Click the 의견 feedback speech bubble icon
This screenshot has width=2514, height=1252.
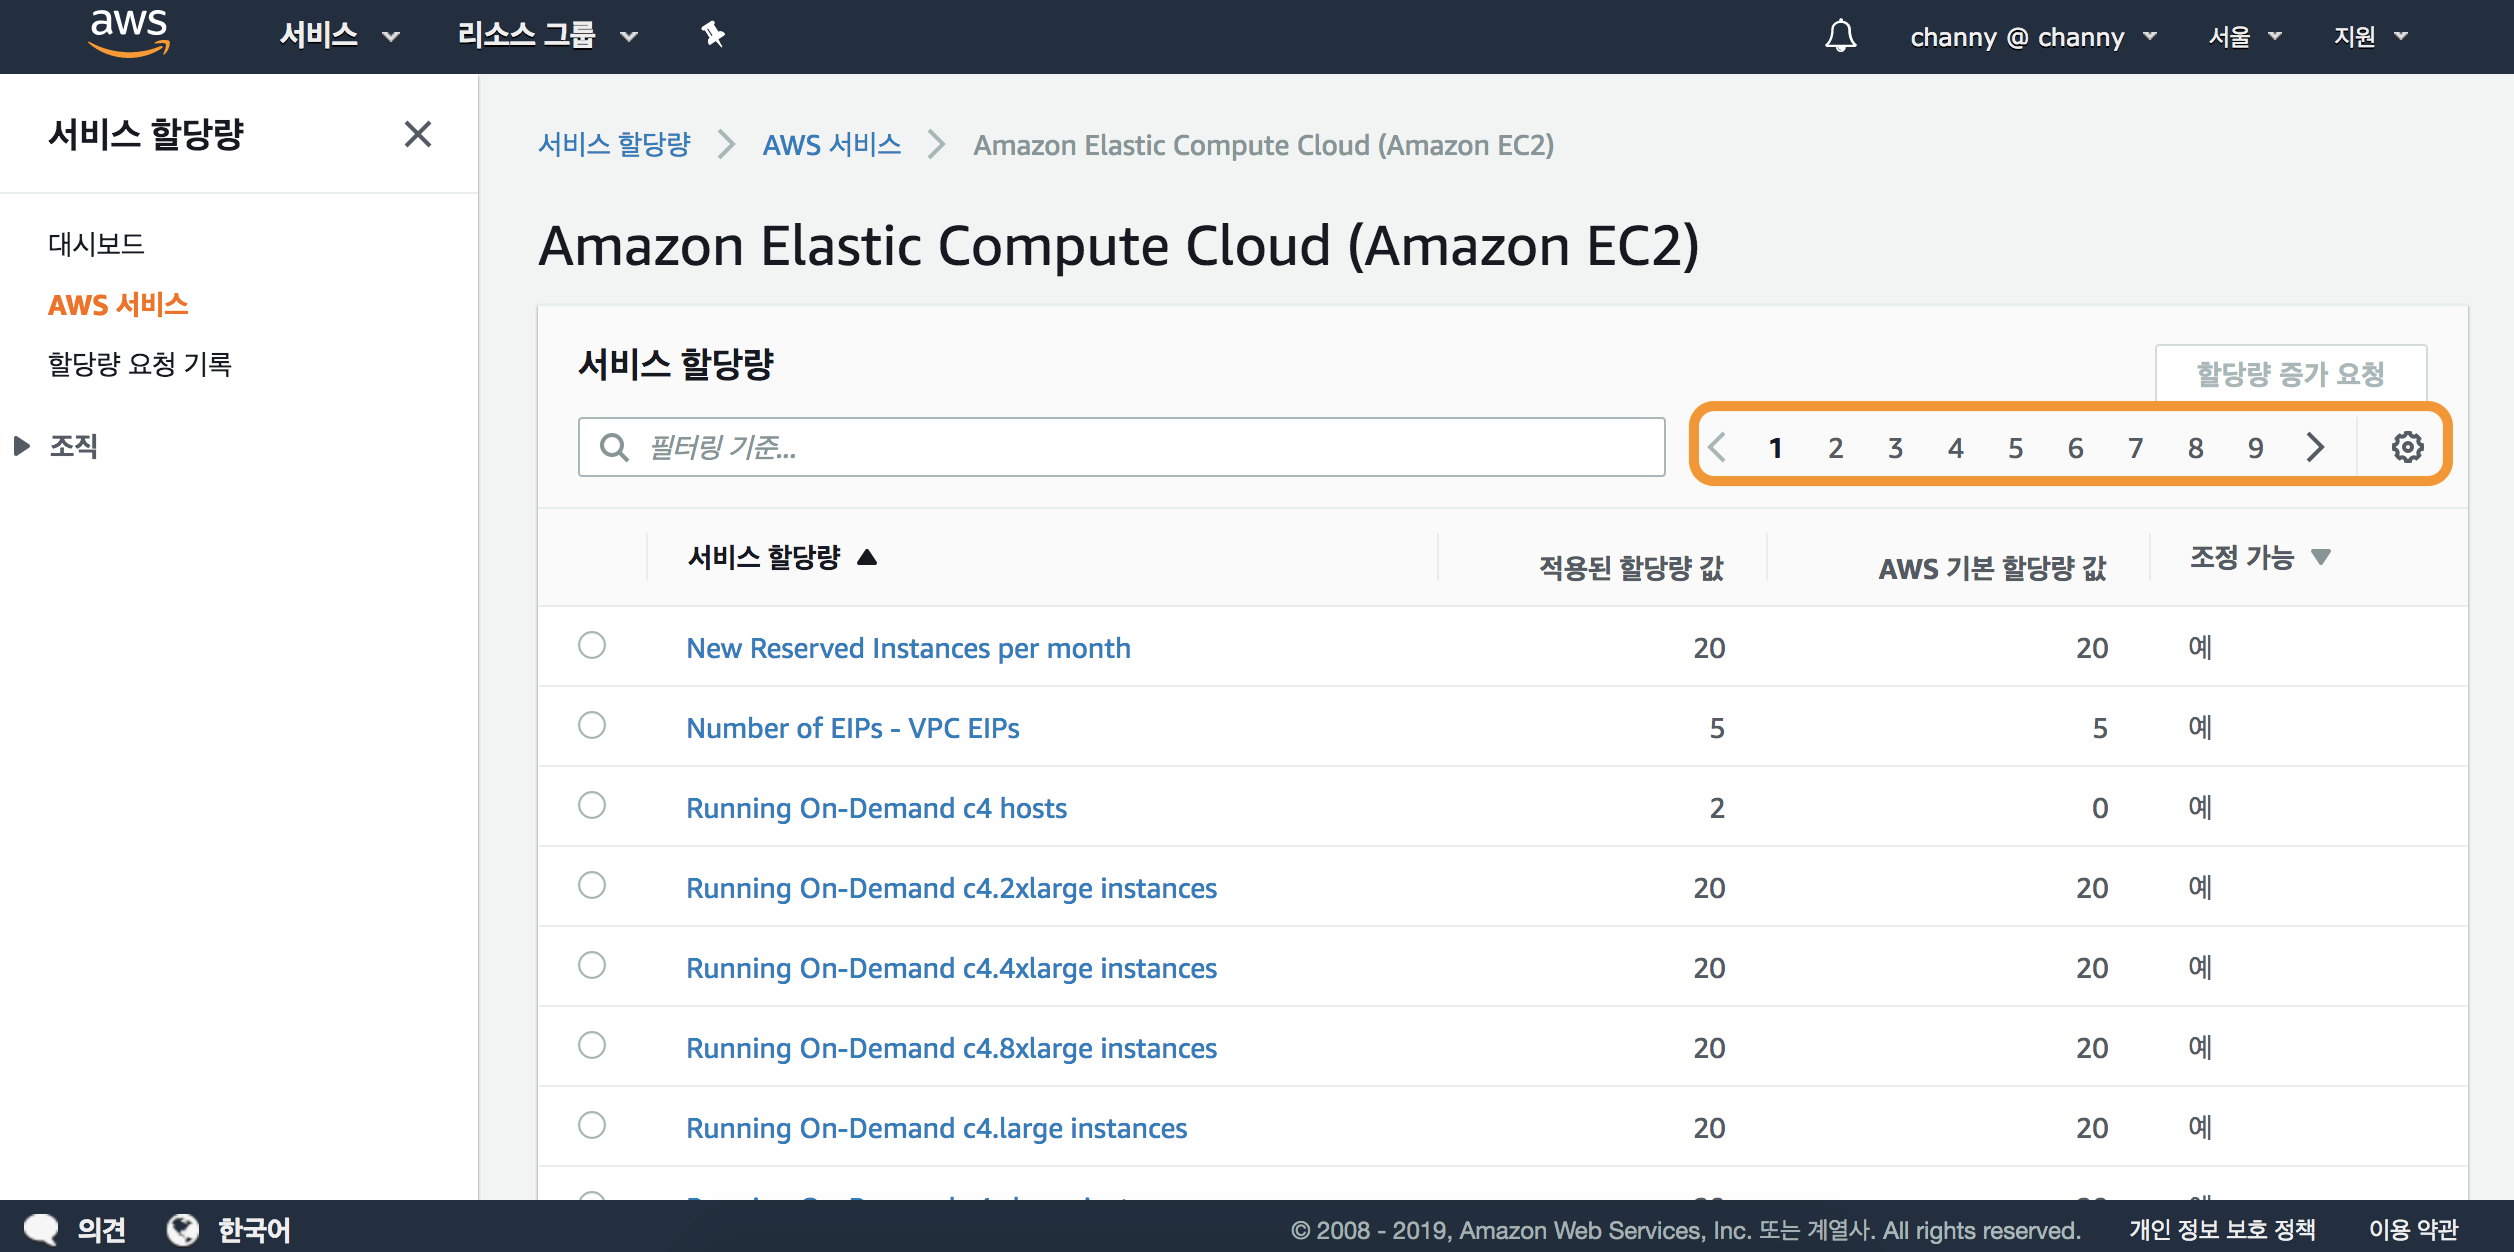click(41, 1229)
